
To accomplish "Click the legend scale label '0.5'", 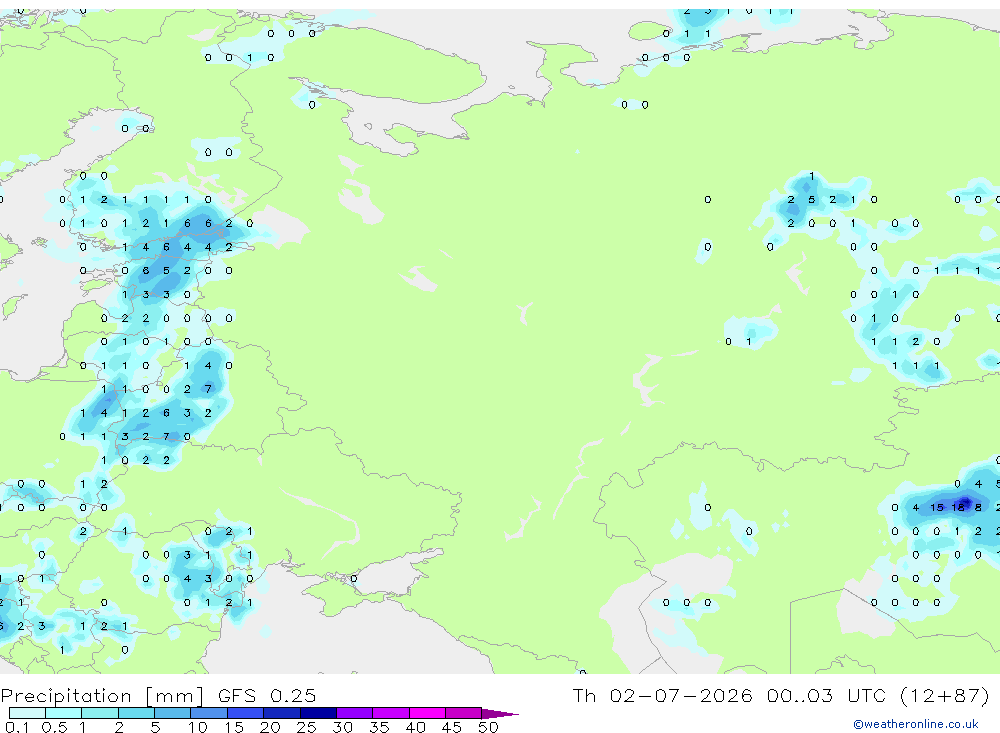I will tap(54, 727).
